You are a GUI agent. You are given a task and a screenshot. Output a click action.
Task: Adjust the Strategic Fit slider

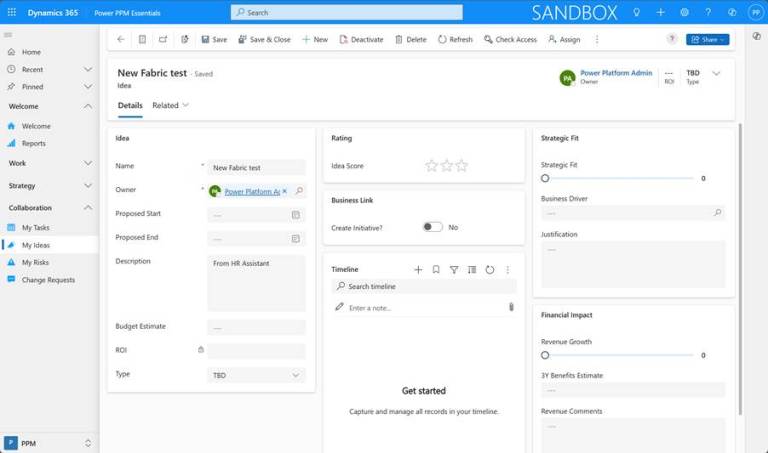(545, 178)
